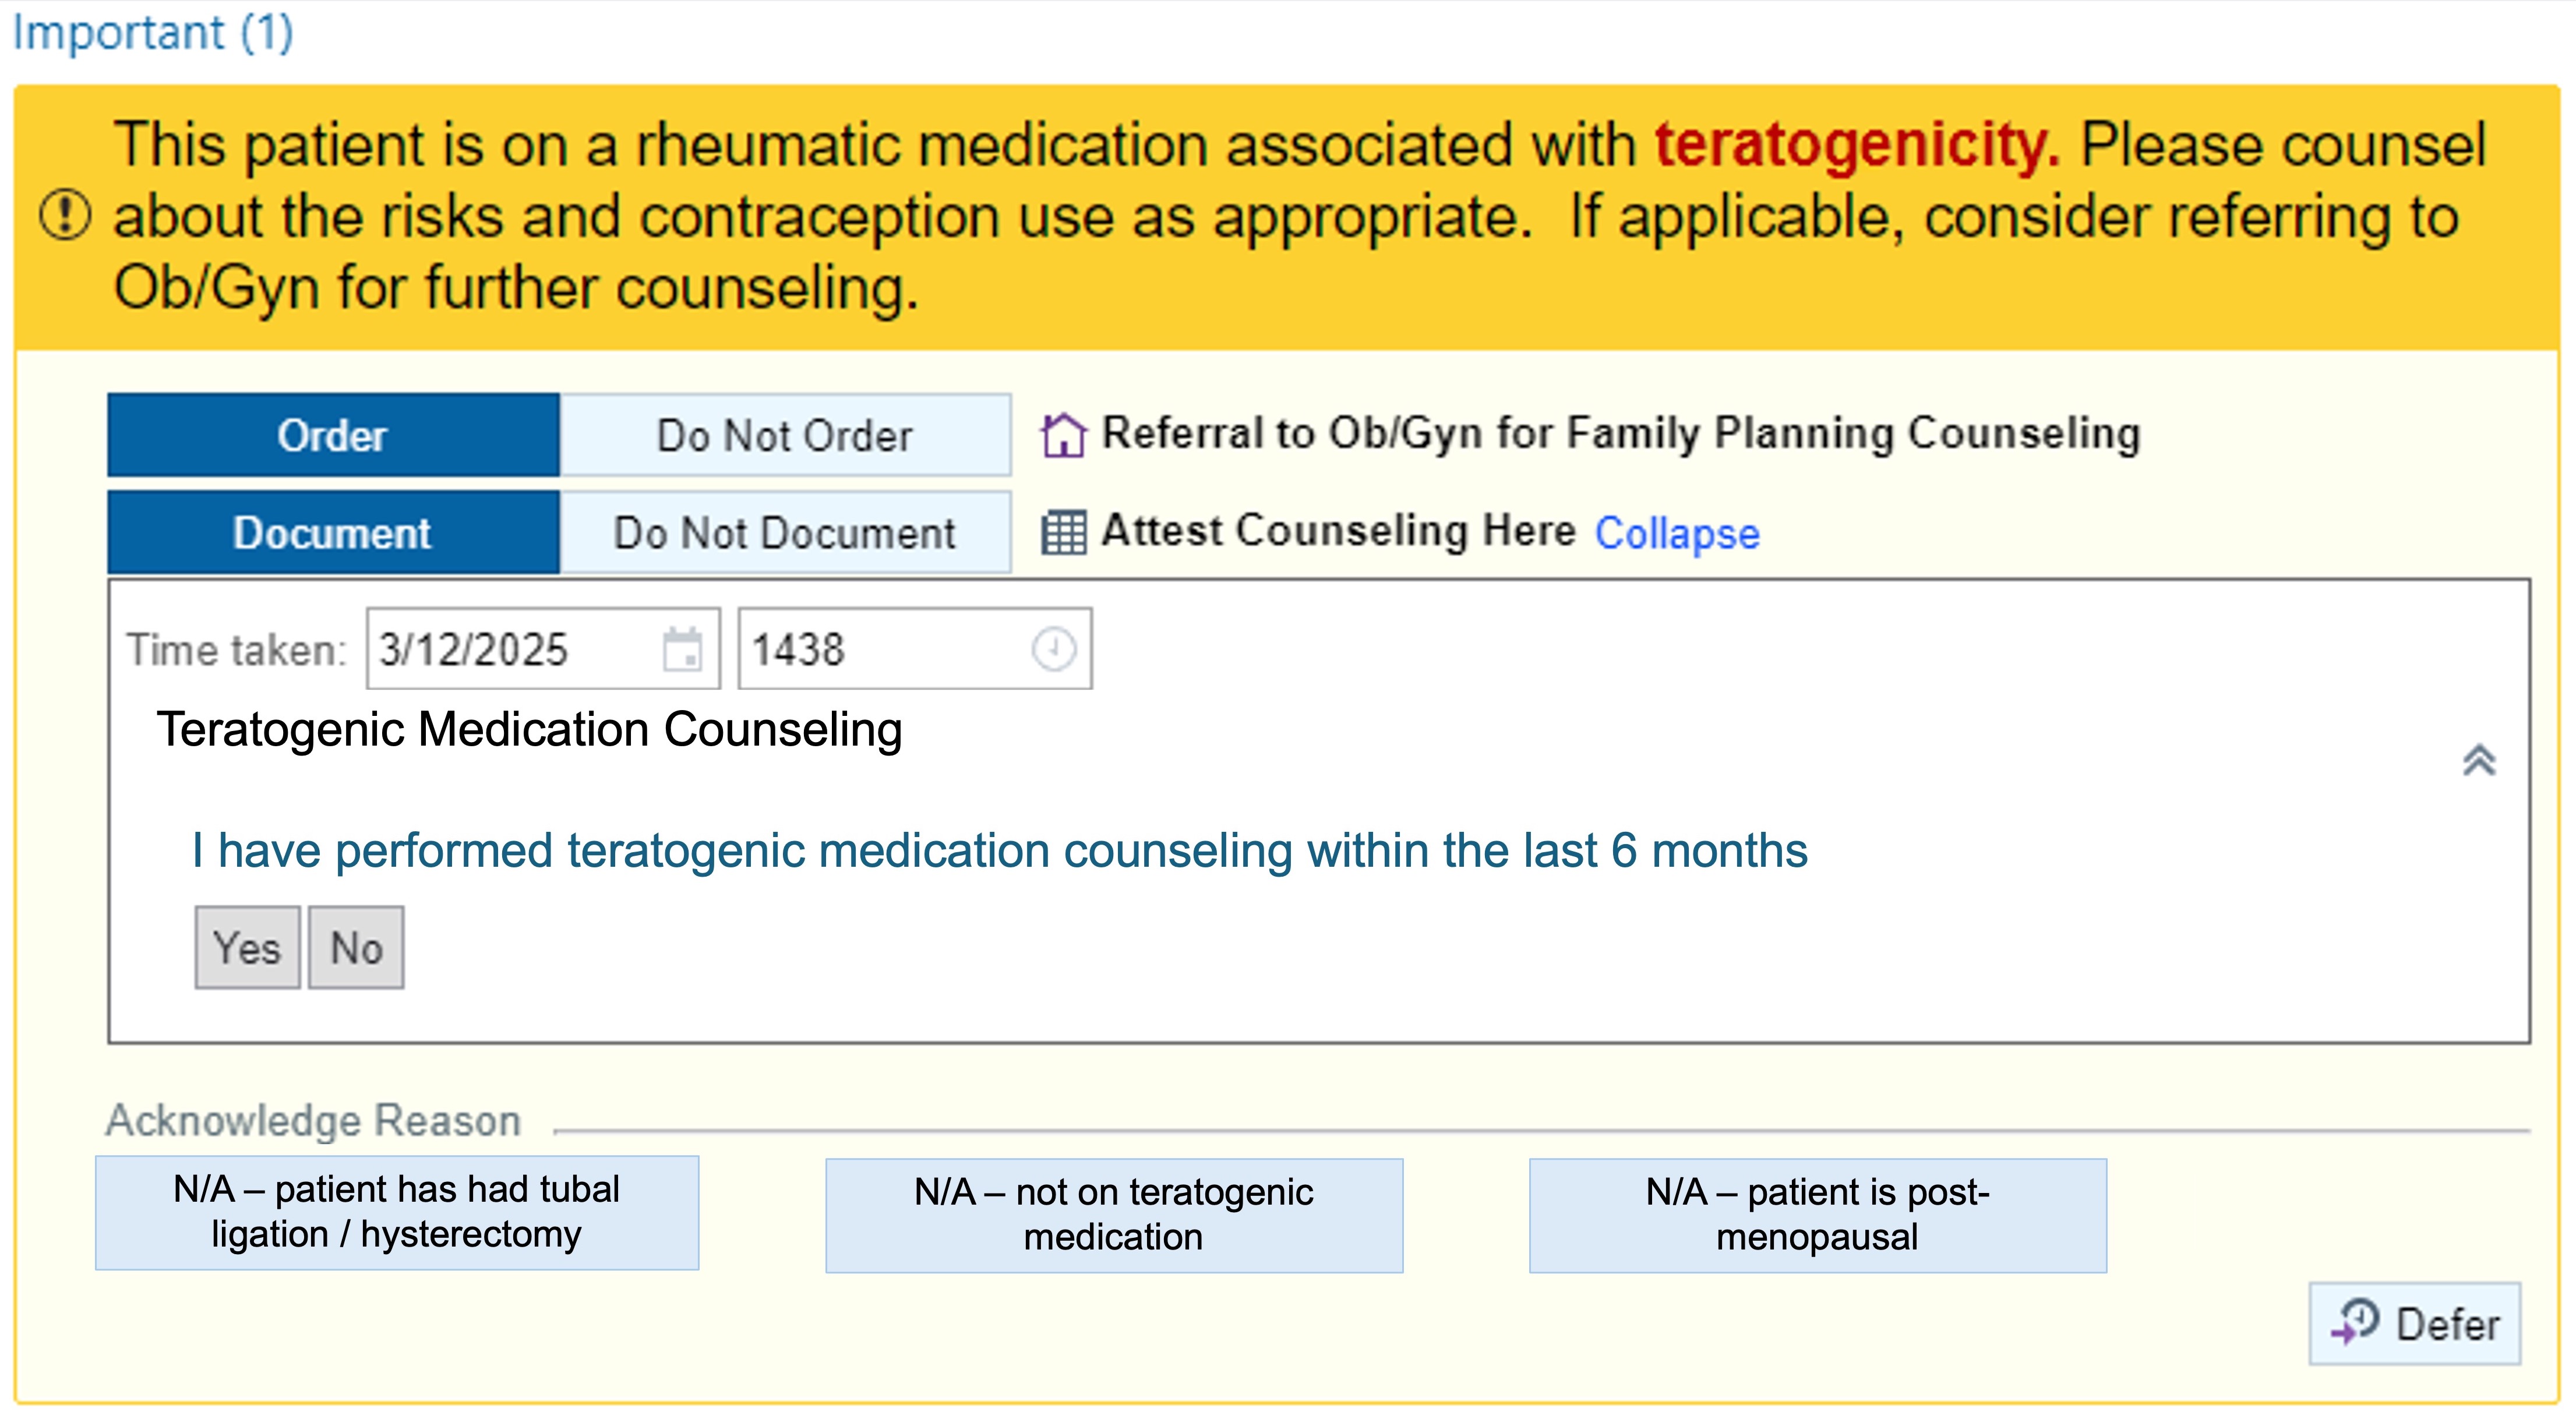Select Do Not Order for referral
Image resolution: width=2576 pixels, height=1419 pixels.
785,436
